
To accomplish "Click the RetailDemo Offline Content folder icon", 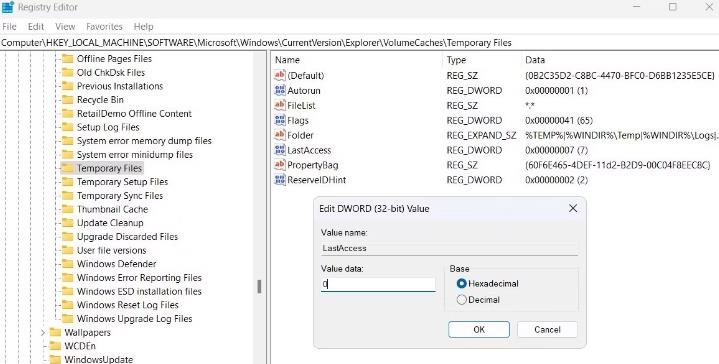I will (67, 114).
